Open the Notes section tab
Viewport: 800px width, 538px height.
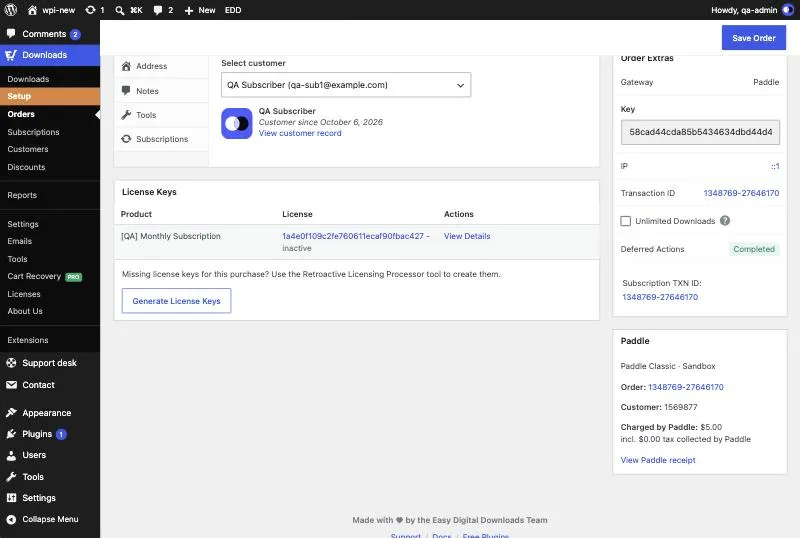tap(161, 90)
